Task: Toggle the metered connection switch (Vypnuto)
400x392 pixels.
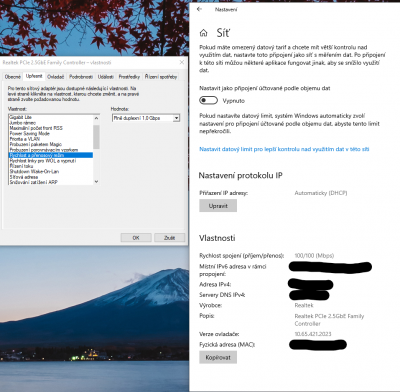Action: click(x=208, y=100)
